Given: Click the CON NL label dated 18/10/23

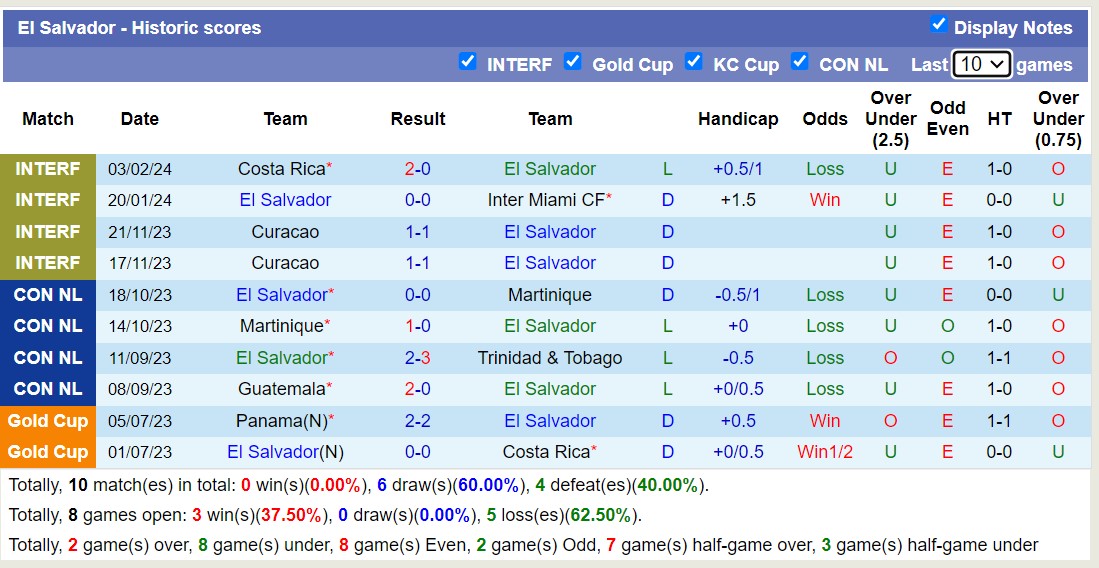Looking at the screenshot, I should pos(48,295).
